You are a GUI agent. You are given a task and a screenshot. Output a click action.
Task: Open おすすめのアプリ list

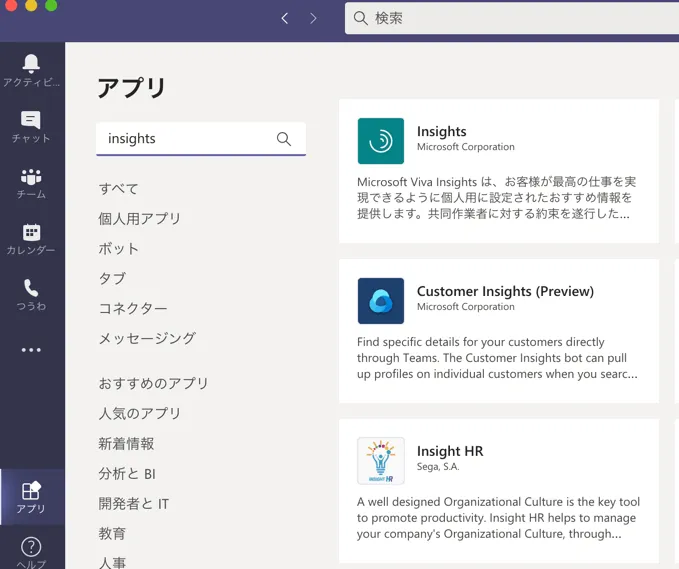point(153,383)
